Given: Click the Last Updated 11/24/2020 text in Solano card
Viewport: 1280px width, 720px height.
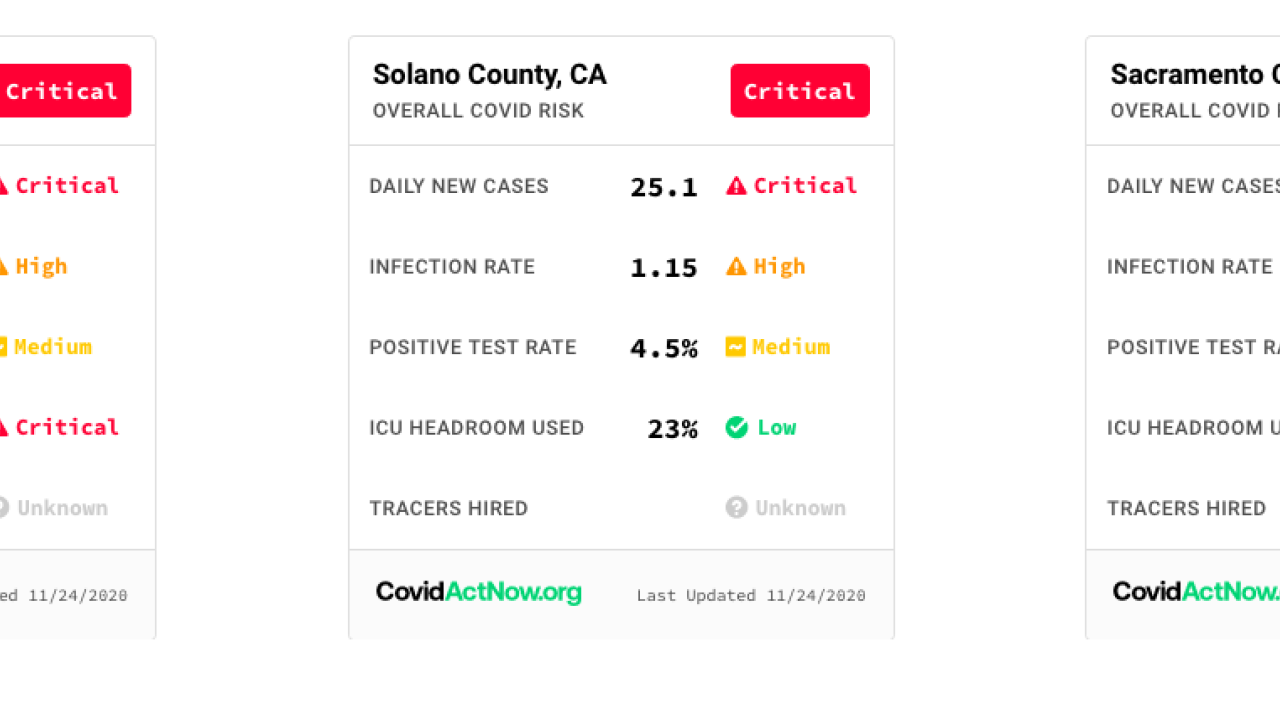Looking at the screenshot, I should click(x=751, y=595).
